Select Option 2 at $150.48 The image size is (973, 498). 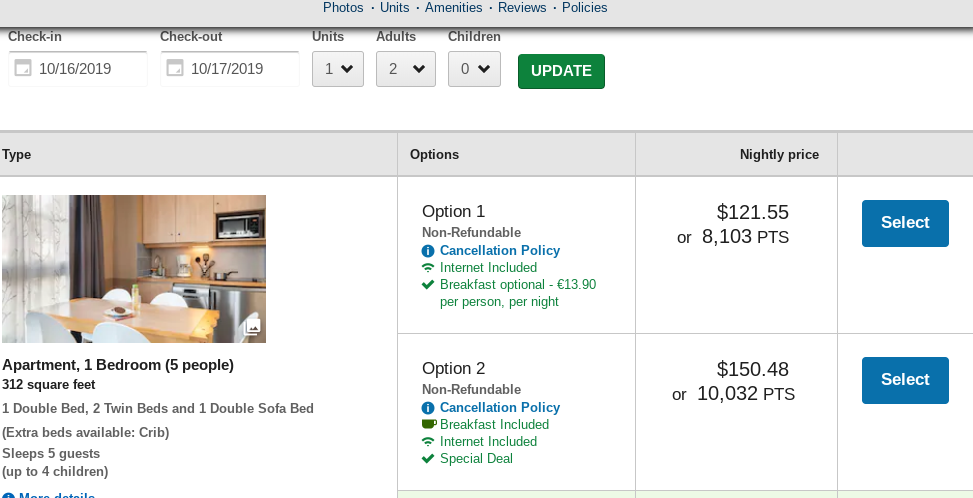905,380
